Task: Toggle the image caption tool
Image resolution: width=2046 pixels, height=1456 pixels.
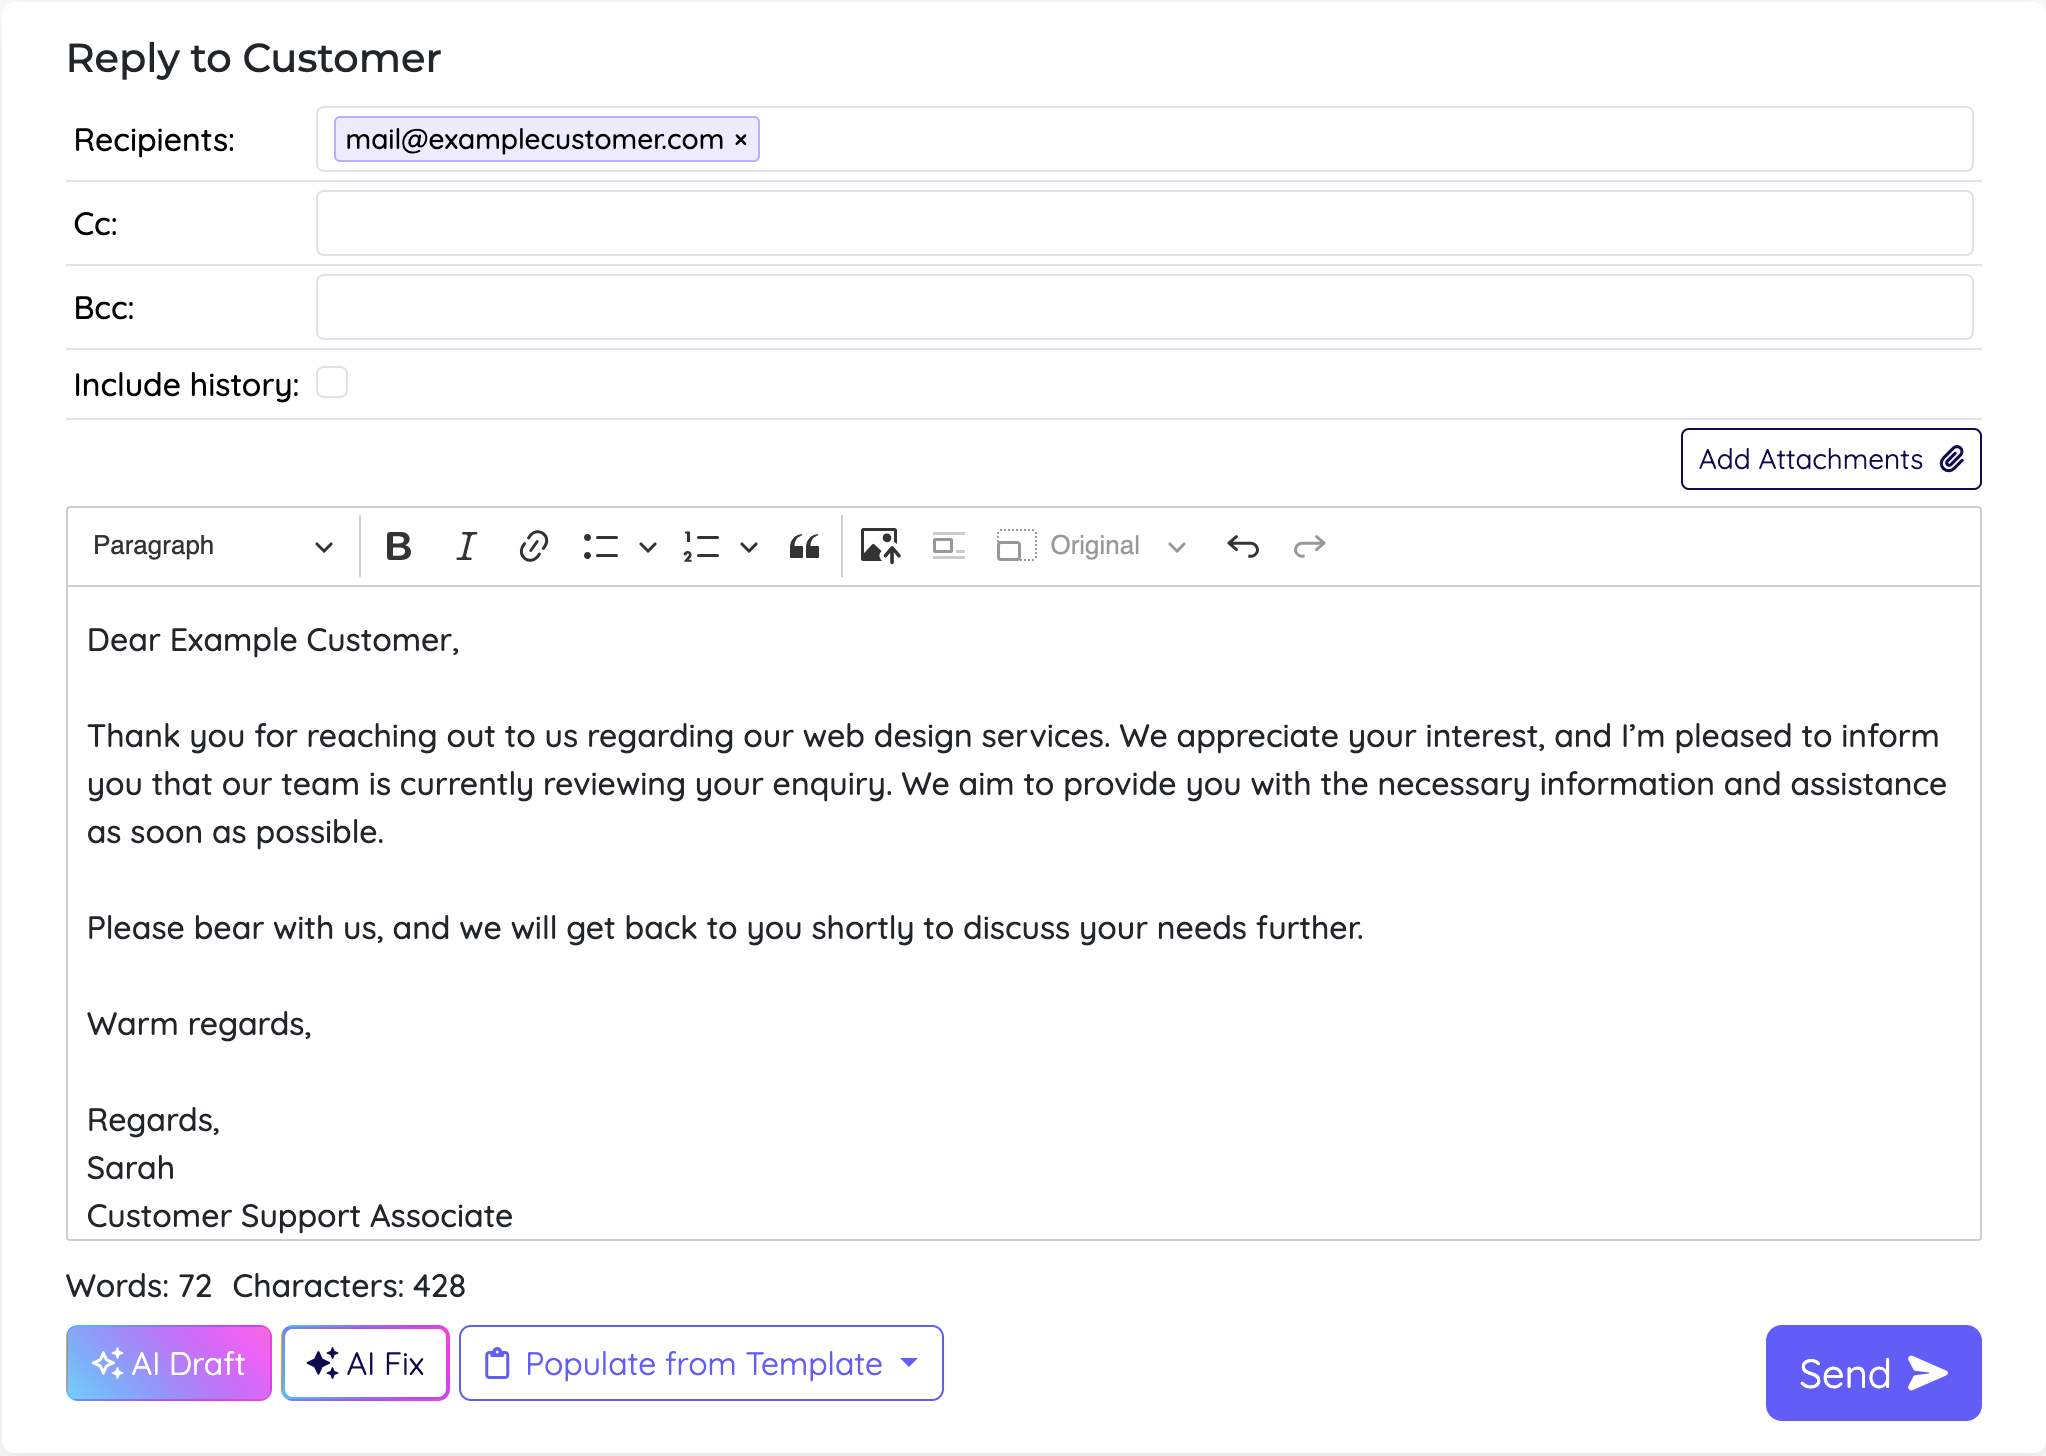Action: (x=948, y=546)
